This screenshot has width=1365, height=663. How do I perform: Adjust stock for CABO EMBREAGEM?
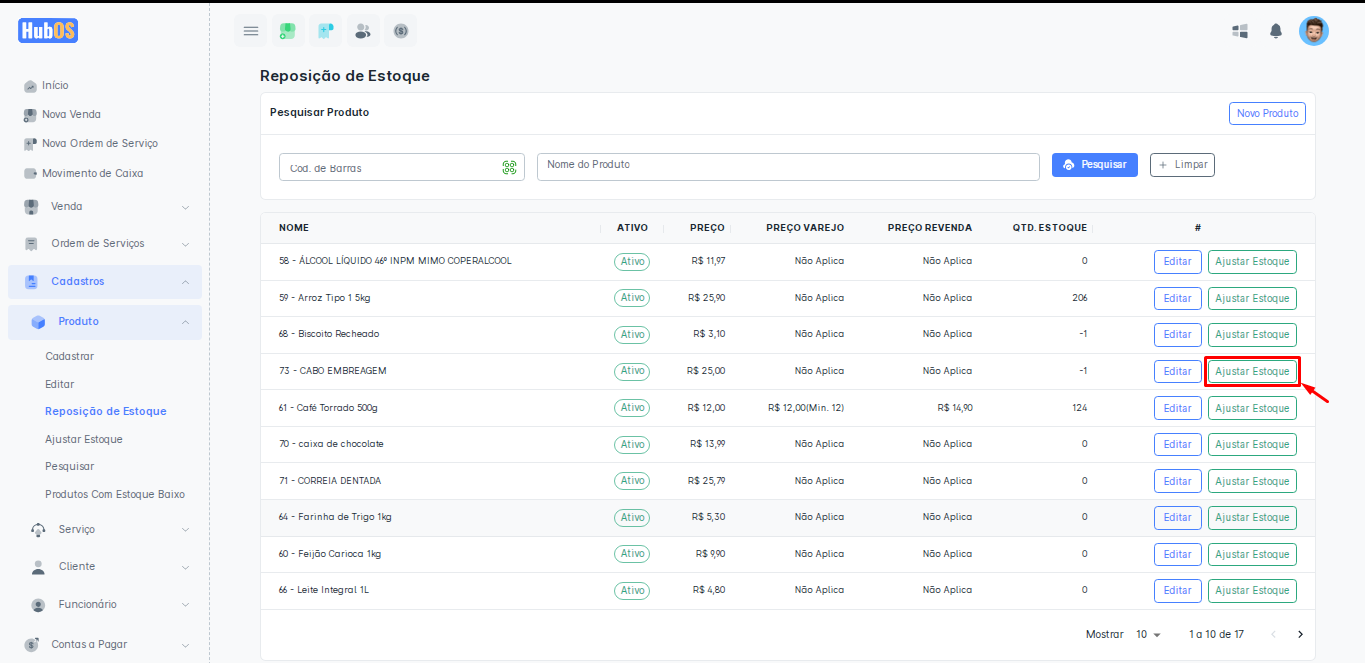[x=1252, y=371]
